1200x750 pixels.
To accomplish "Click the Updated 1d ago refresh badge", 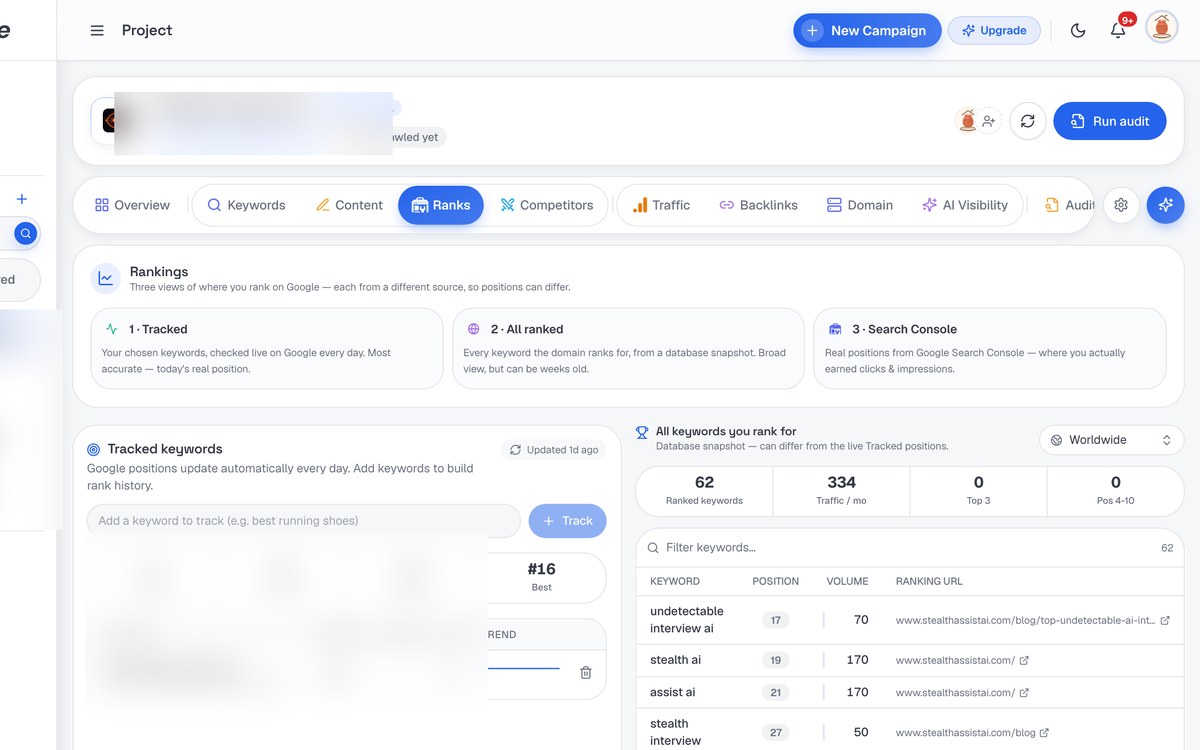I will coord(554,450).
